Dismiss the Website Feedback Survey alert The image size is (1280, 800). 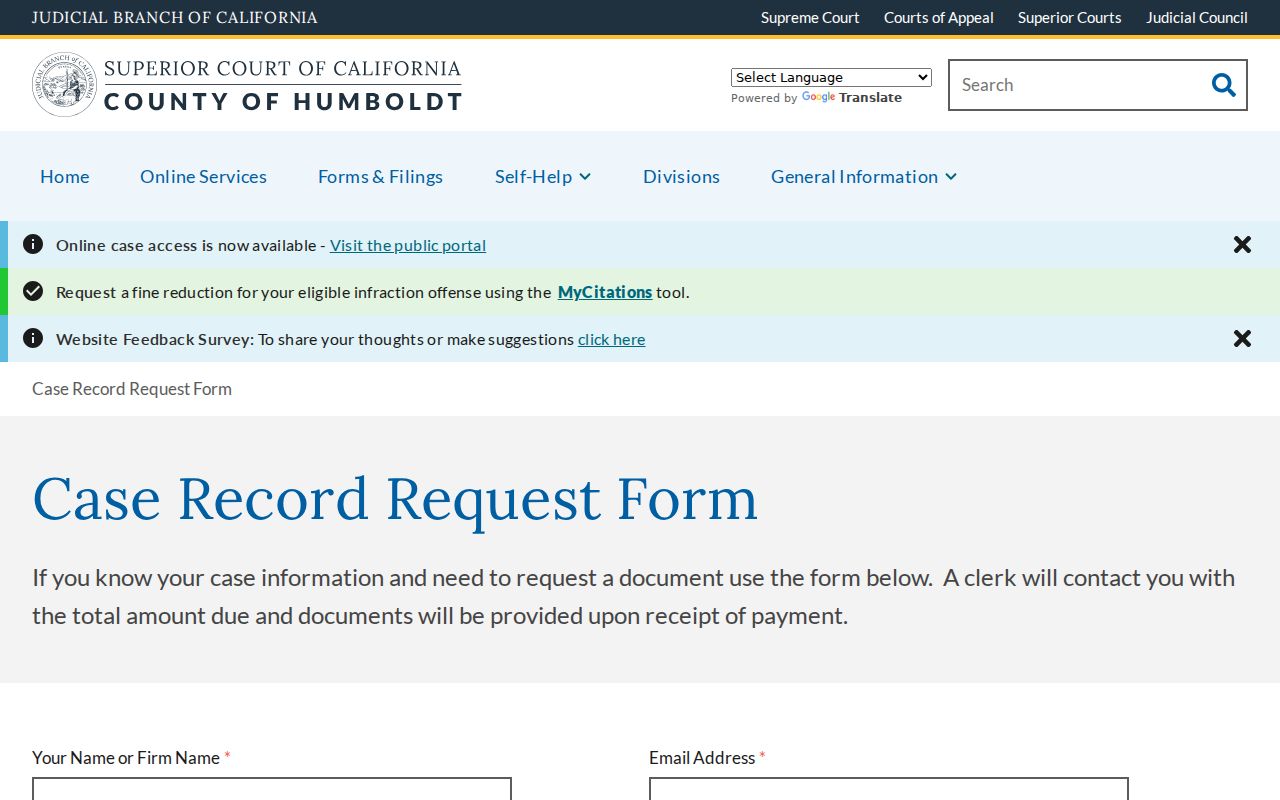tap(1242, 339)
